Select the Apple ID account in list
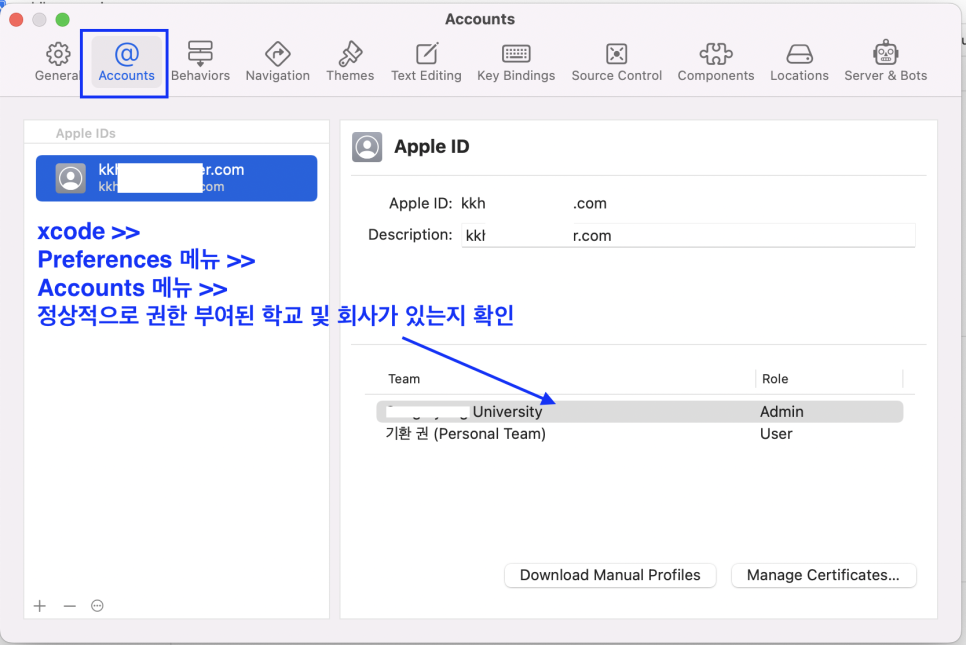This screenshot has width=966, height=645. 176,178
